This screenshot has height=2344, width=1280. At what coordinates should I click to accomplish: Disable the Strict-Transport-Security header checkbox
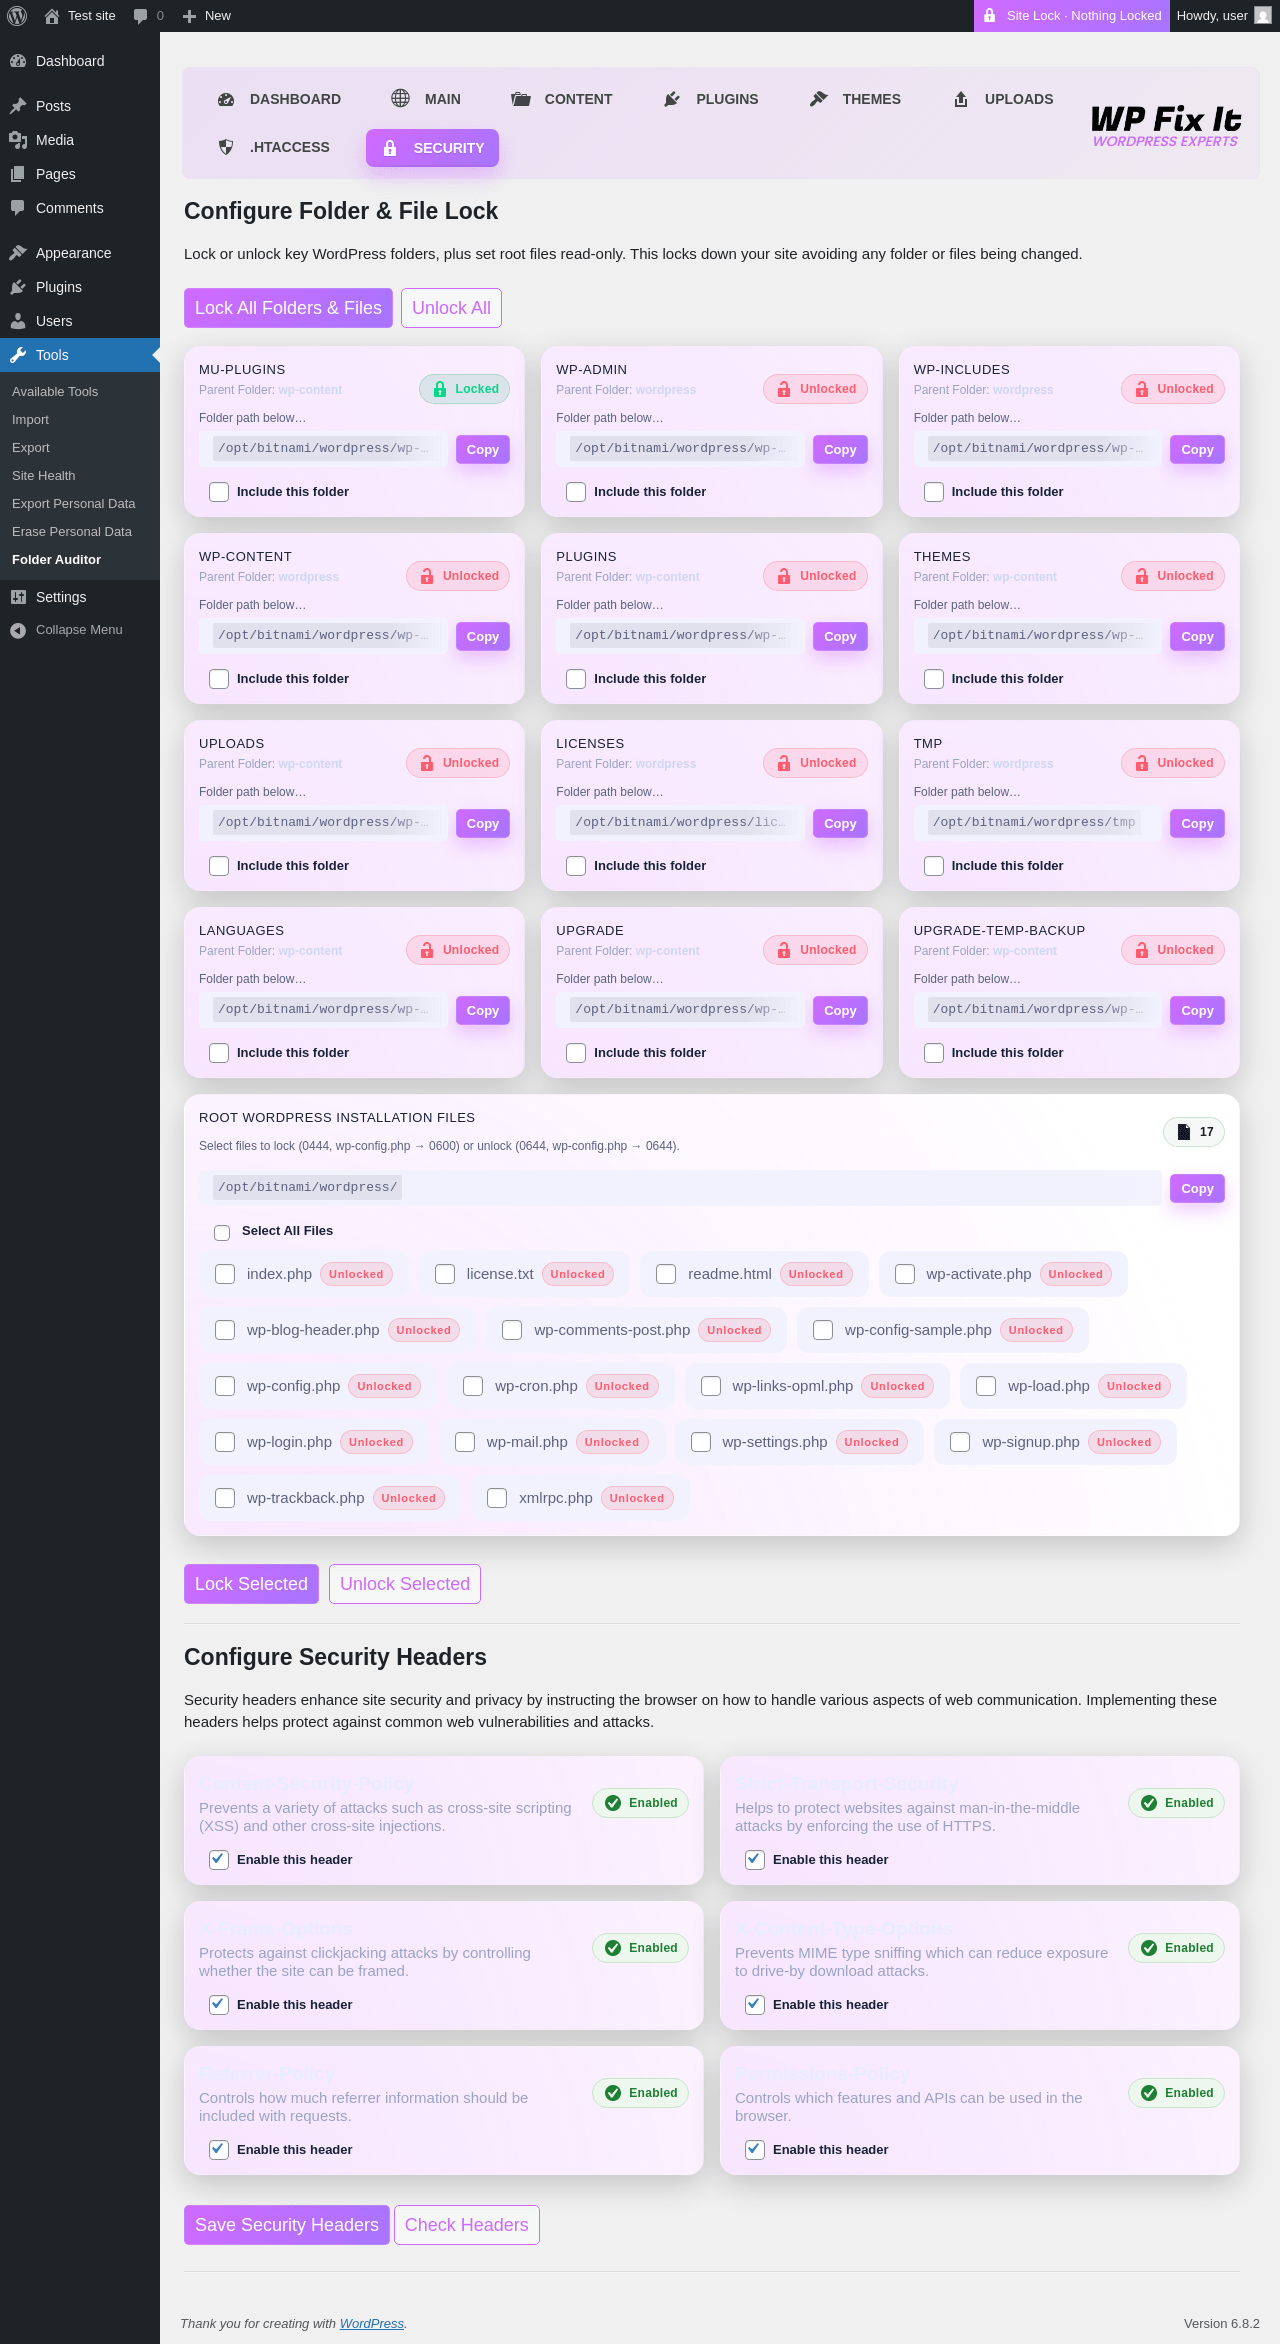coord(755,1860)
